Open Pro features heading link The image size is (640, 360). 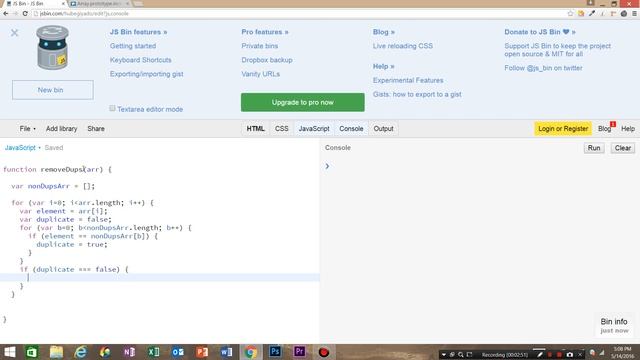pyautogui.click(x=265, y=32)
